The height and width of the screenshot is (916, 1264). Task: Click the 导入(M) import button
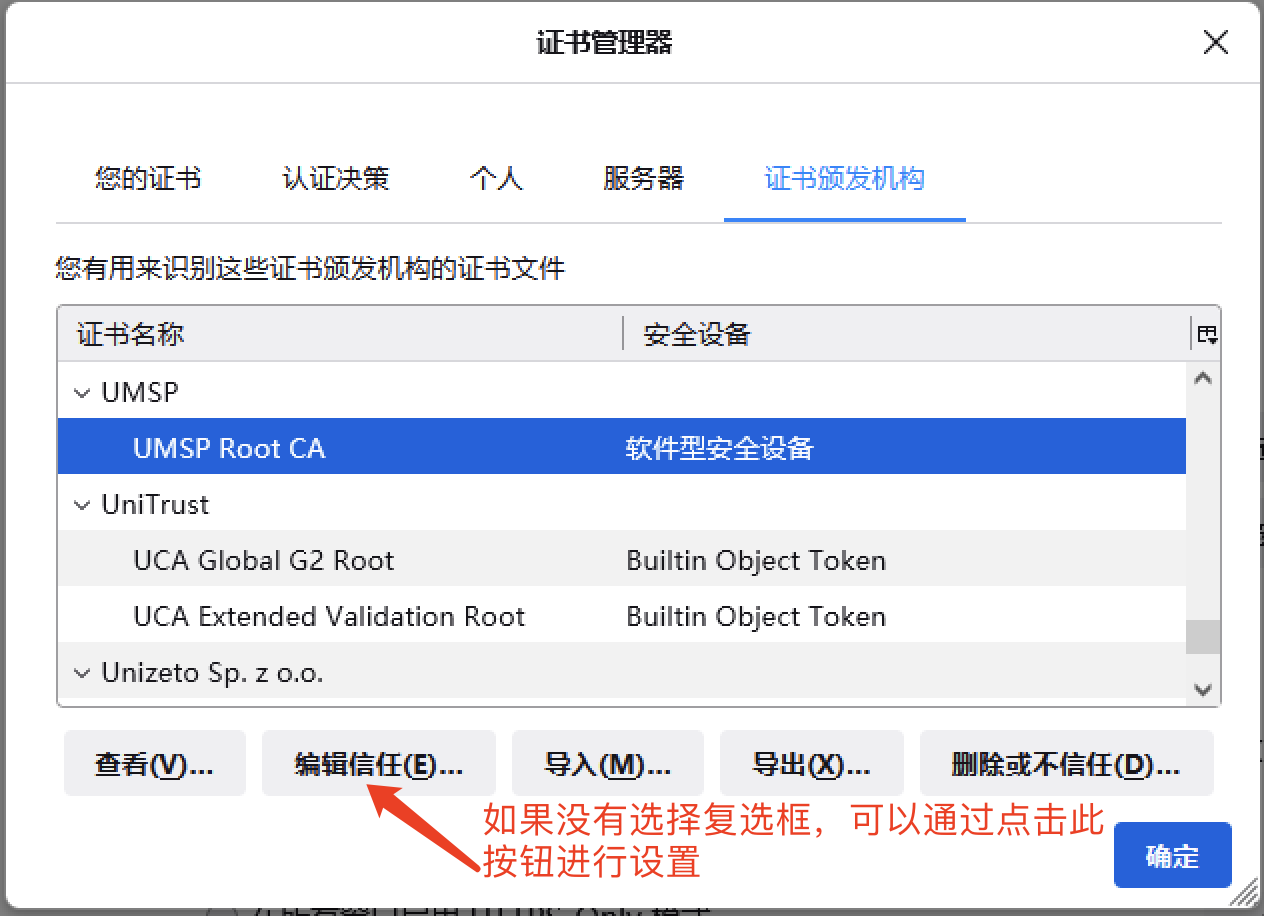(607, 765)
